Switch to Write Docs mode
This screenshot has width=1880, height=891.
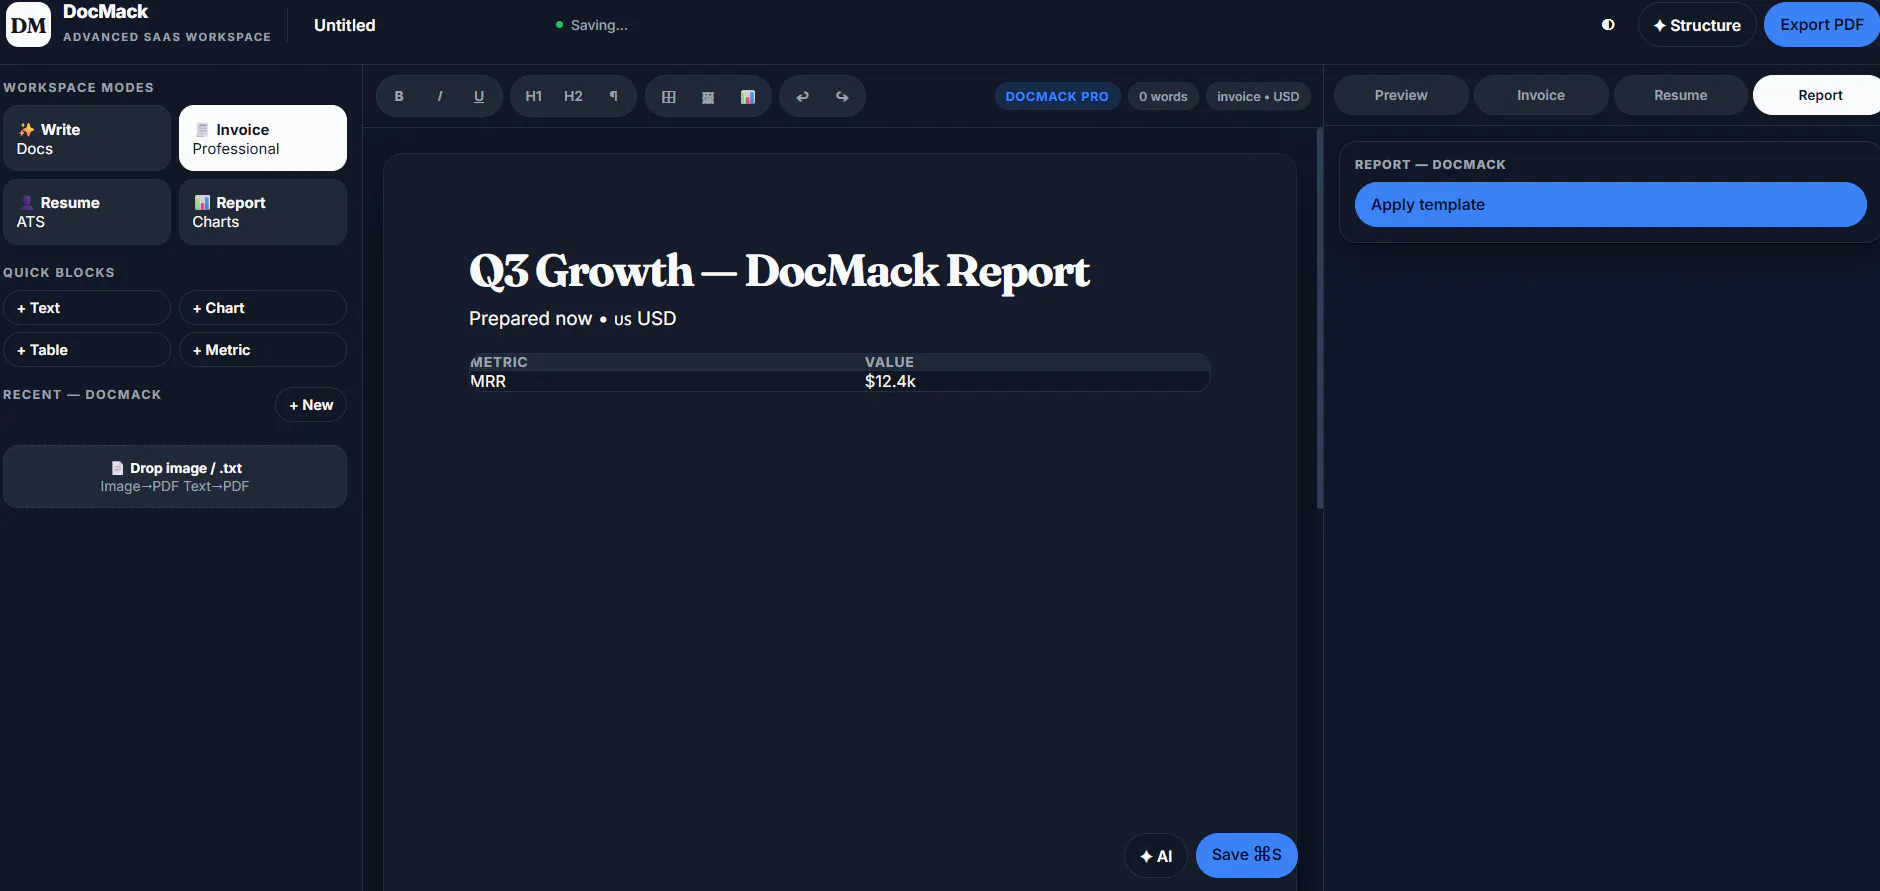click(x=87, y=139)
